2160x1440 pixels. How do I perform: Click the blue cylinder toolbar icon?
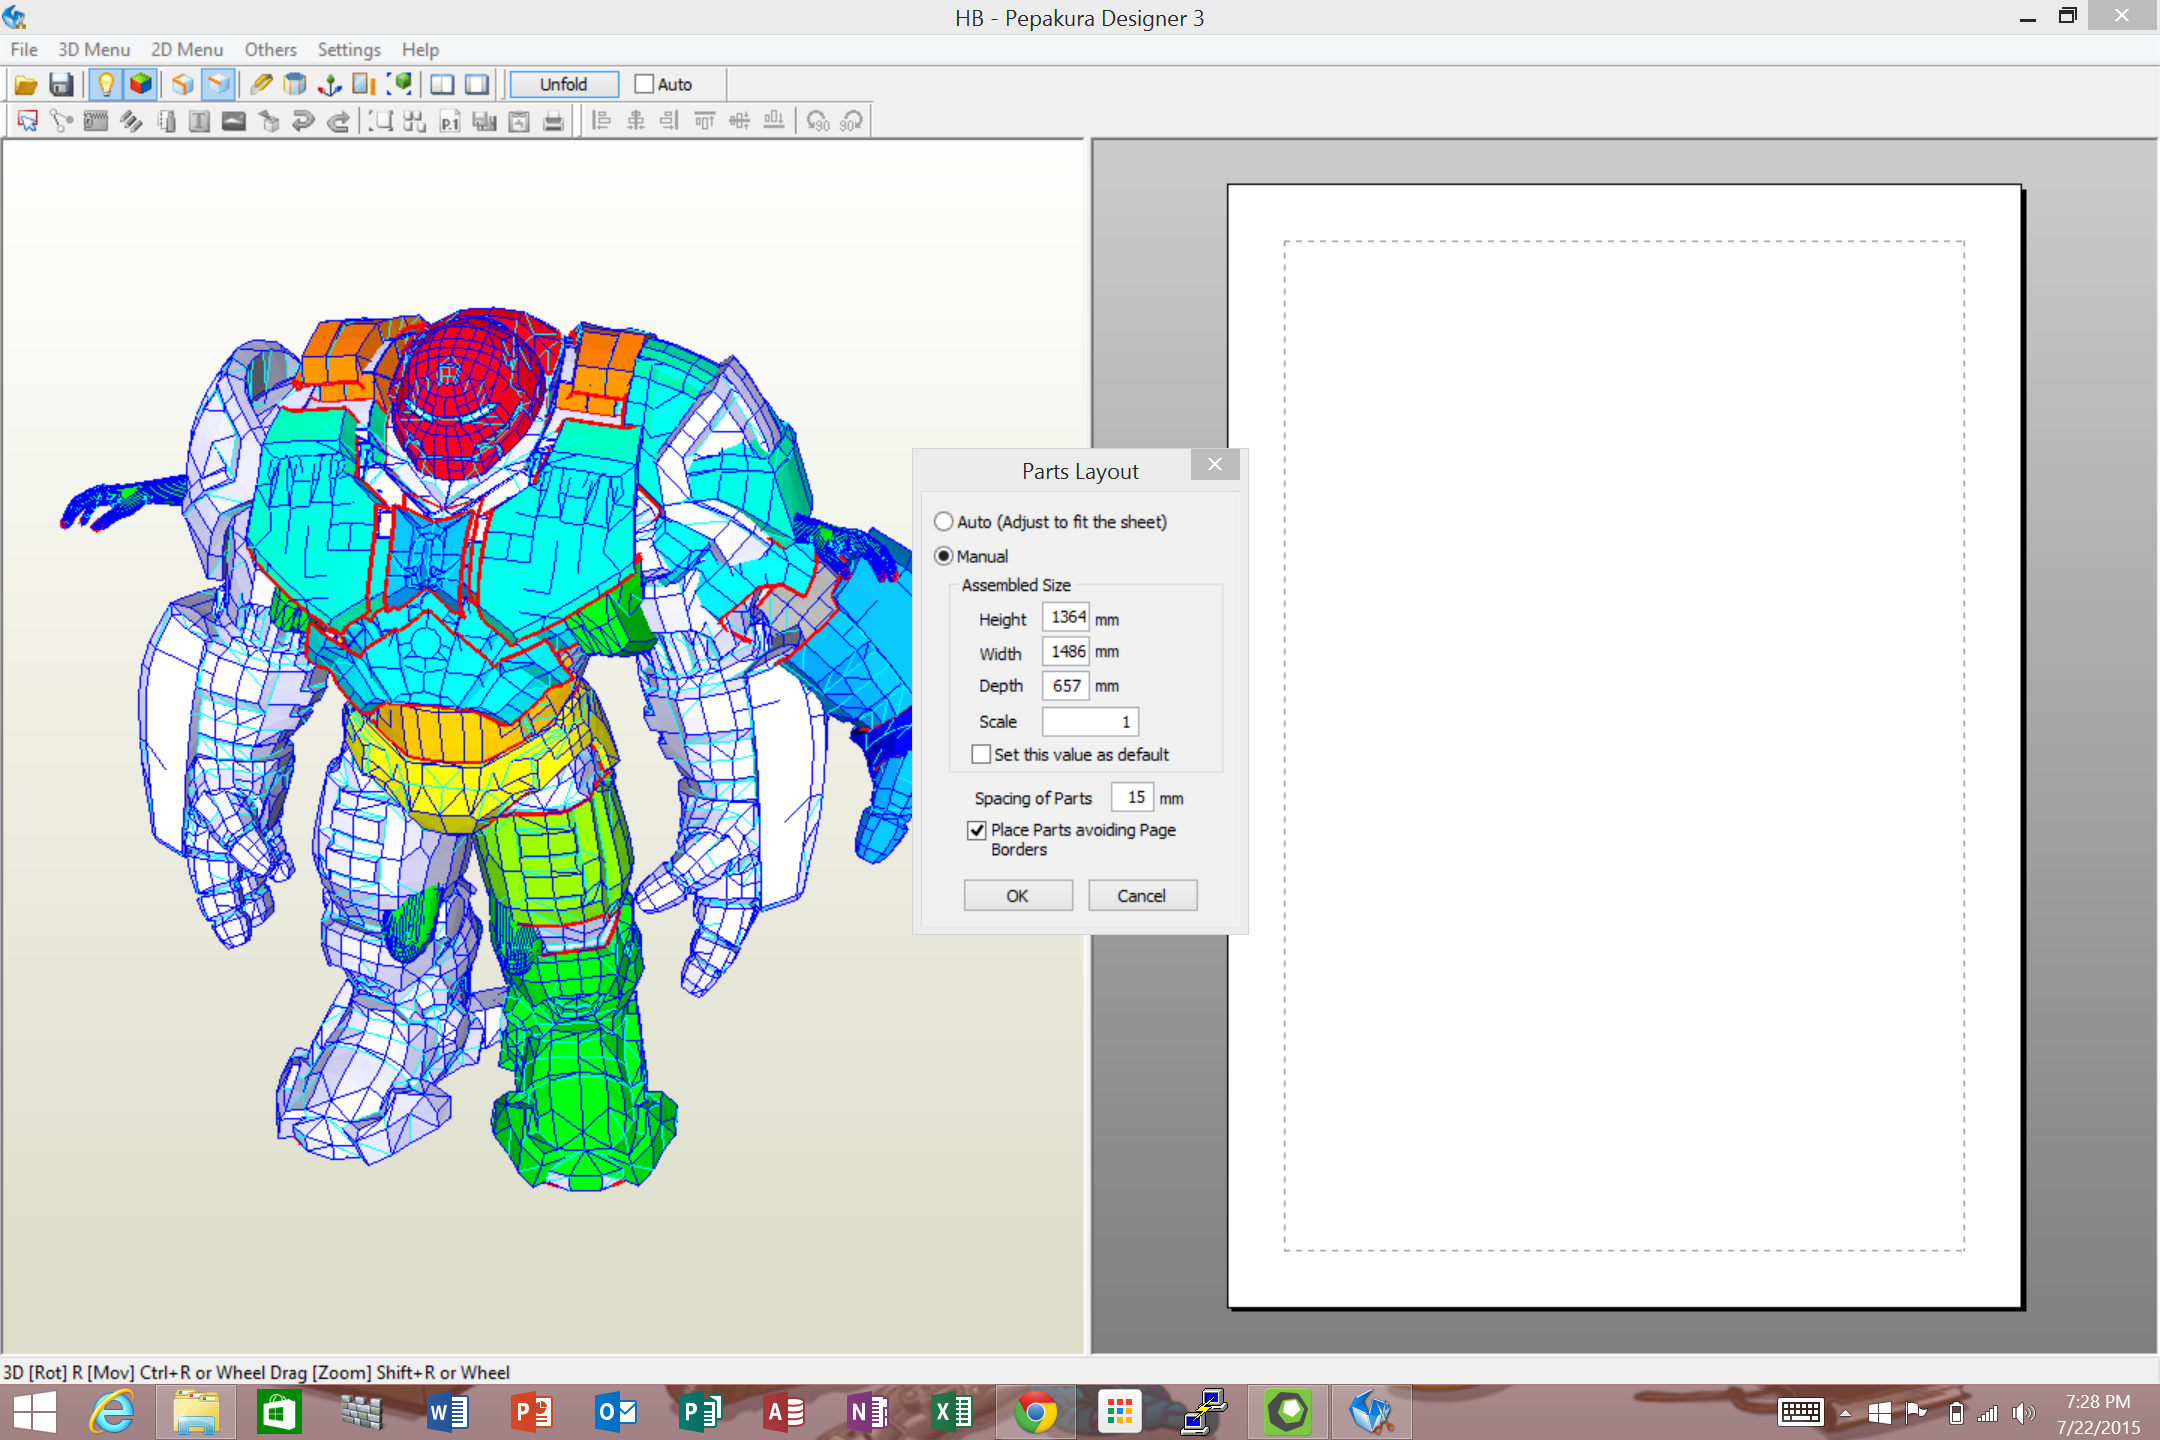click(x=295, y=85)
